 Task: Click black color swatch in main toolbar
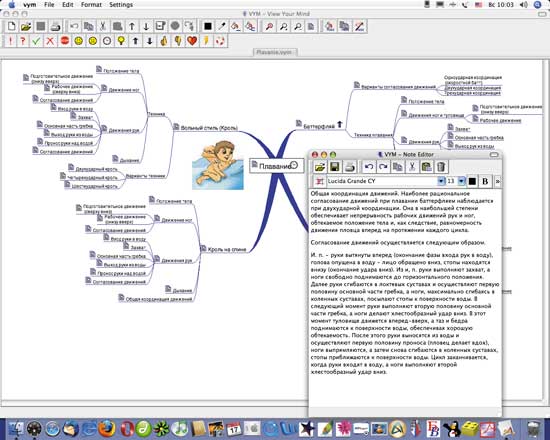click(x=208, y=26)
